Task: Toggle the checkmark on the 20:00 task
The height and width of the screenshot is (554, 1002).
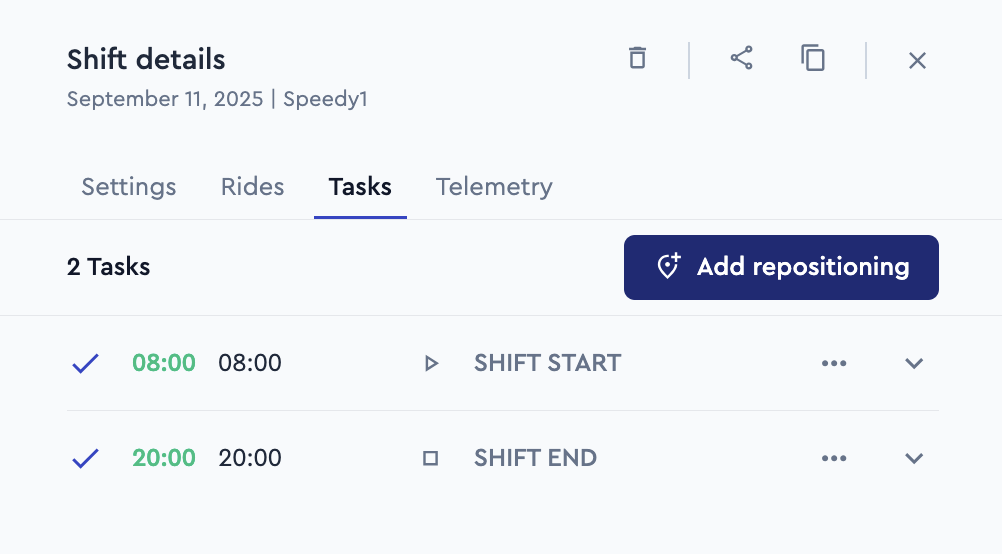Action: (x=85, y=458)
